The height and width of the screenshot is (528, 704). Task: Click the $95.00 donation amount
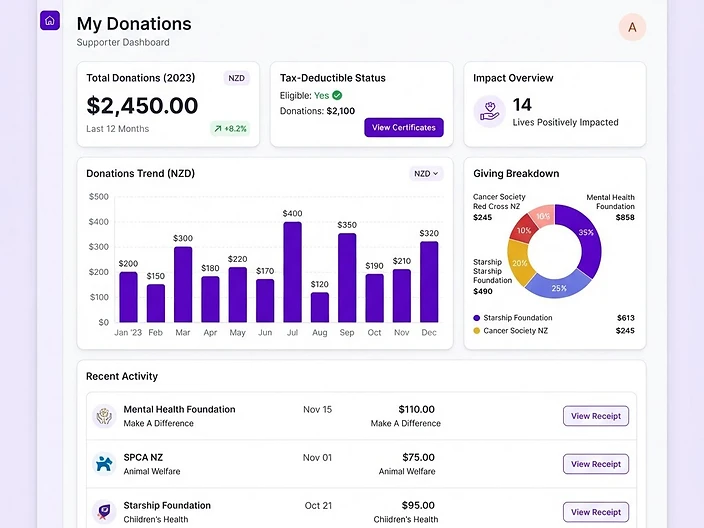pyautogui.click(x=418, y=506)
